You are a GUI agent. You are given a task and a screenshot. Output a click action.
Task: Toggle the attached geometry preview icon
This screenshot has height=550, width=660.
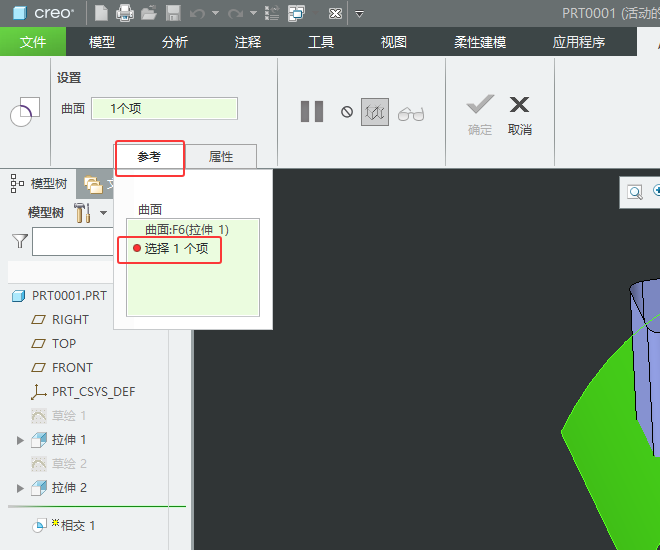pos(375,112)
